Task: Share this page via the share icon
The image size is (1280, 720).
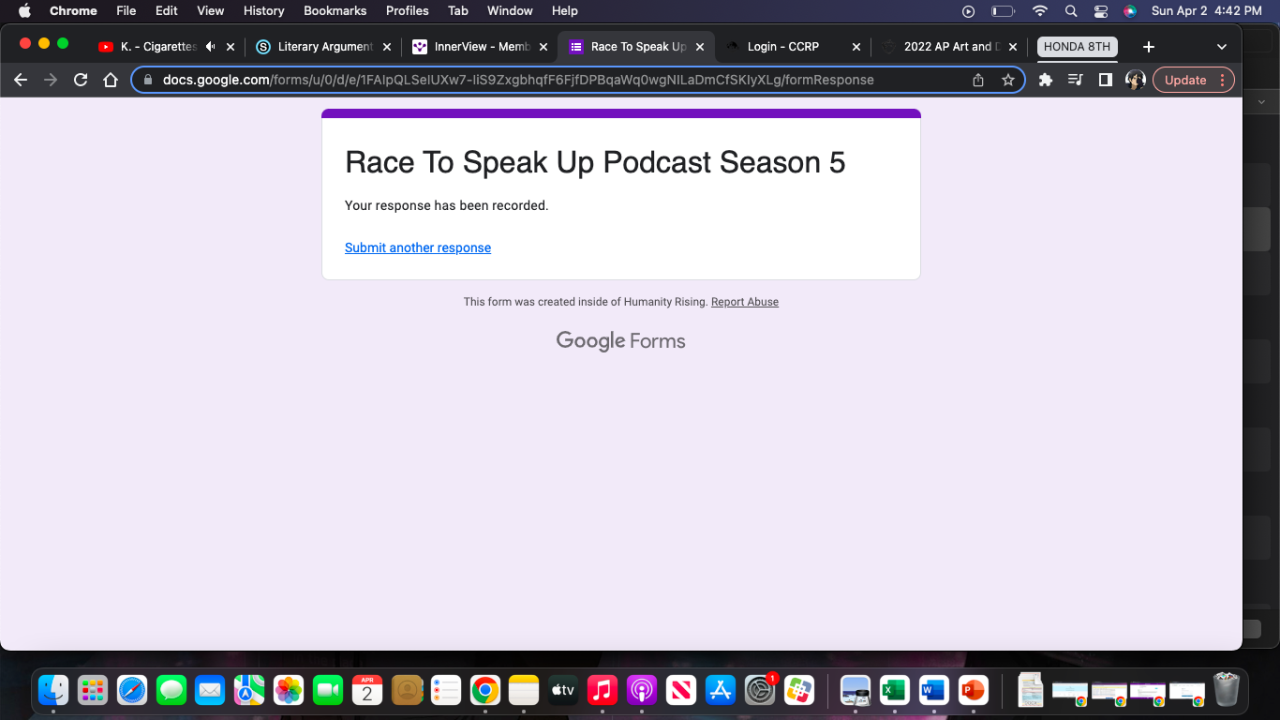Action: point(978,80)
